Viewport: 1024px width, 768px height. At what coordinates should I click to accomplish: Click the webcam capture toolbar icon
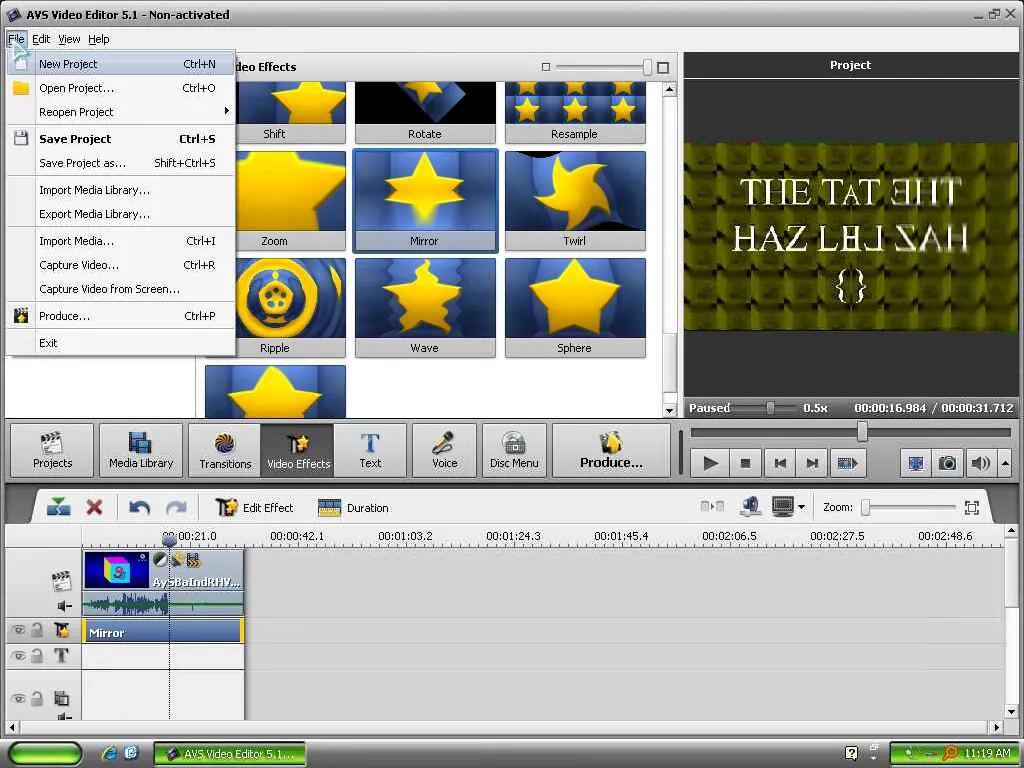point(751,507)
